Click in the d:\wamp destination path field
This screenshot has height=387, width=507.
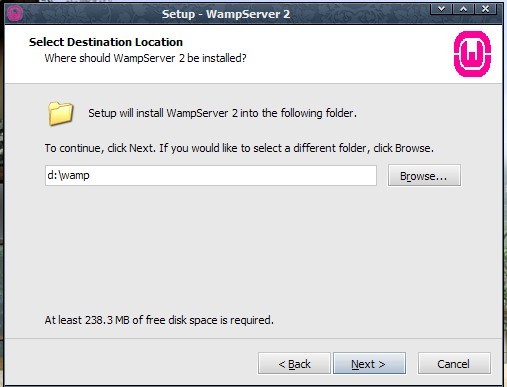[x=211, y=175]
